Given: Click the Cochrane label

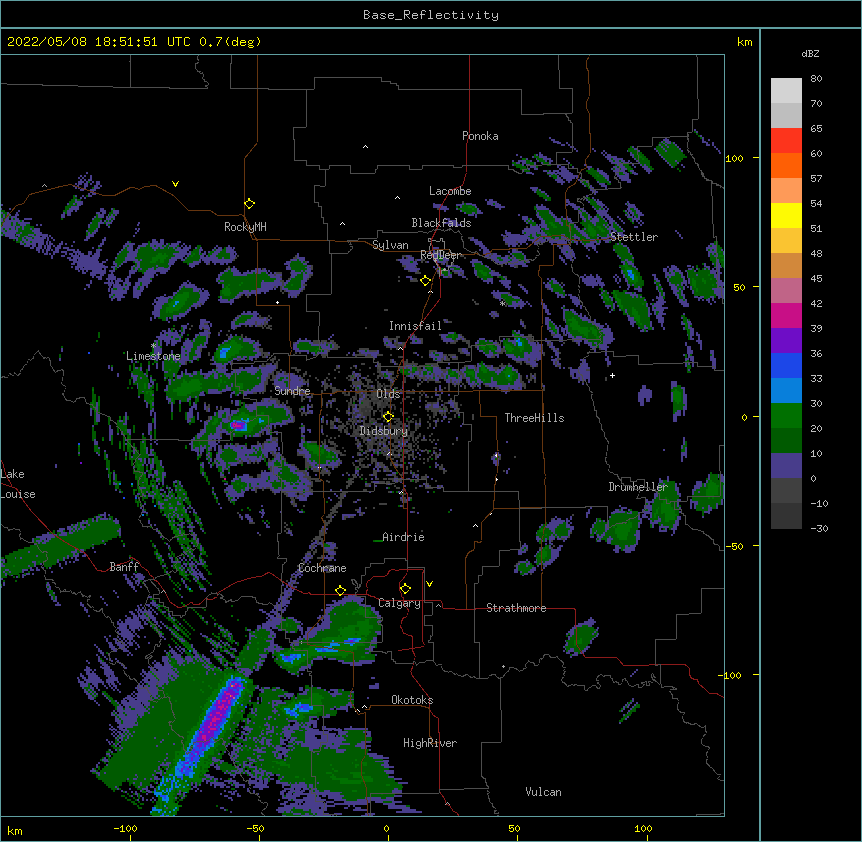Looking at the screenshot, I should 322,568.
